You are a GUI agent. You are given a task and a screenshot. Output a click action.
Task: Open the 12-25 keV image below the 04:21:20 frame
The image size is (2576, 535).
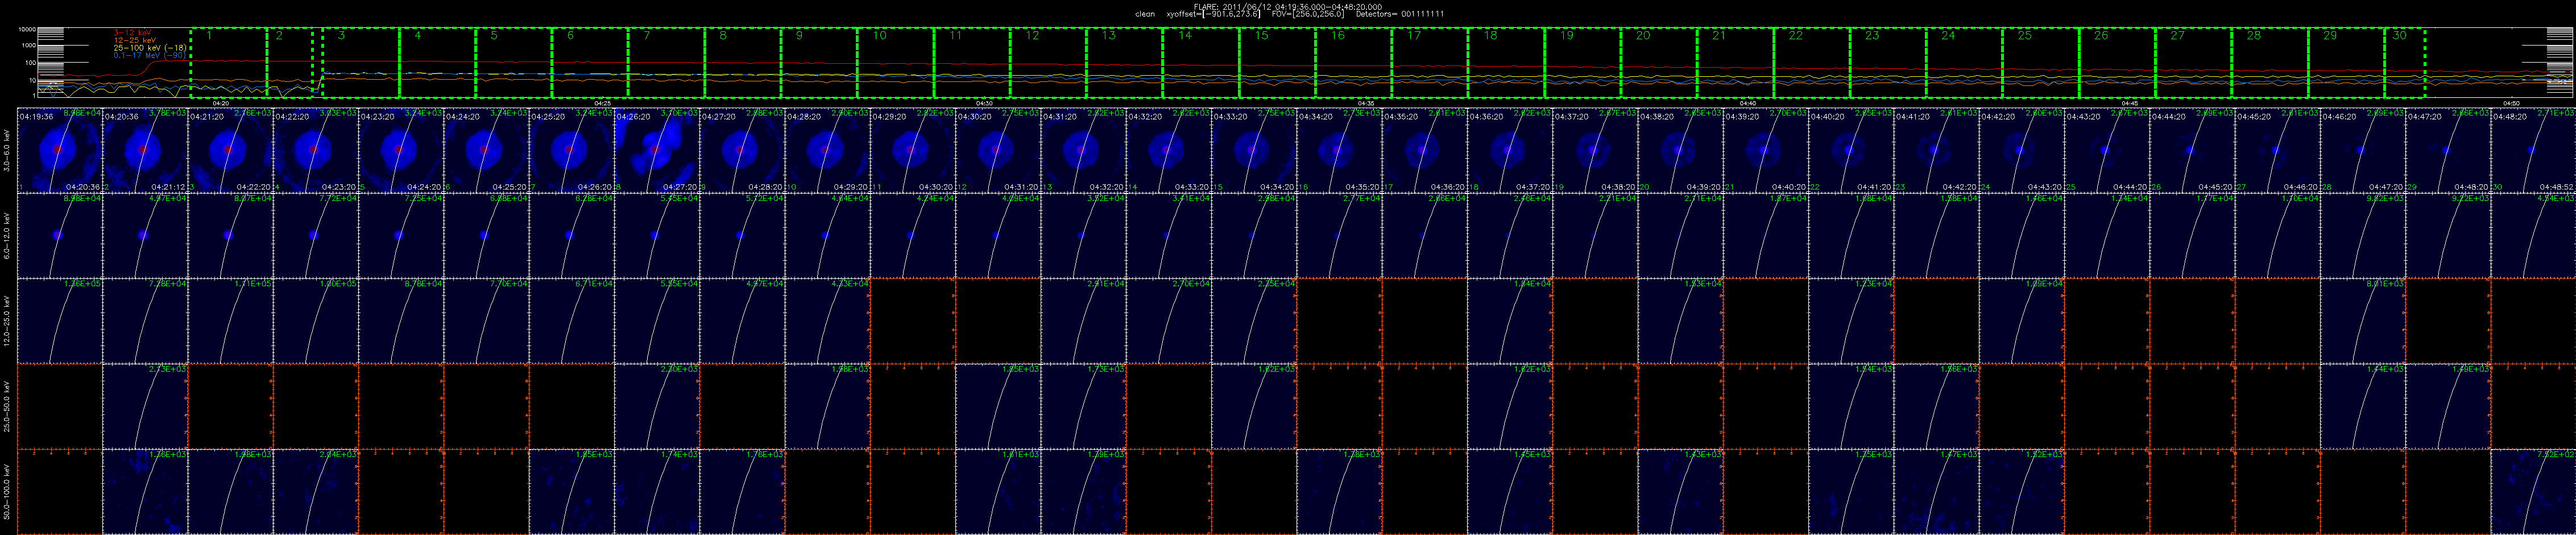(x=230, y=320)
